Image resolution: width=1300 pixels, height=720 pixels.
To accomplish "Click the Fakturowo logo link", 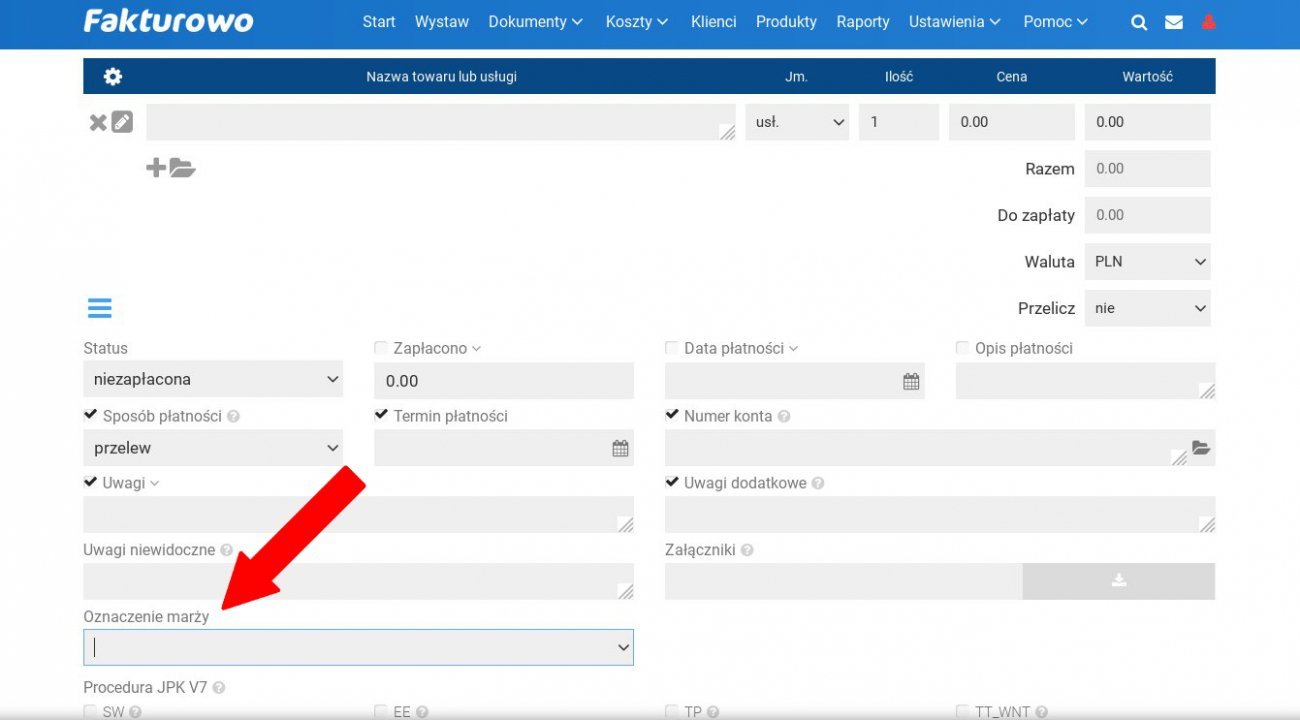I will pyautogui.click(x=168, y=22).
